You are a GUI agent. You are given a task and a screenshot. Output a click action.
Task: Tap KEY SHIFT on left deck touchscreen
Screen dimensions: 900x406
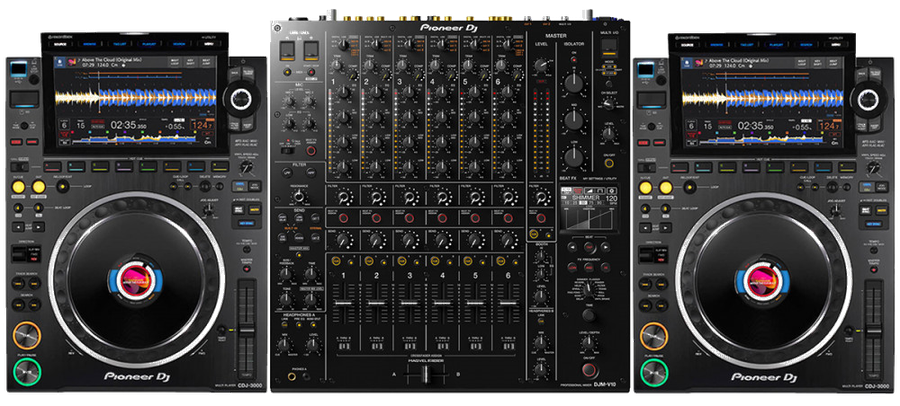tap(191, 61)
